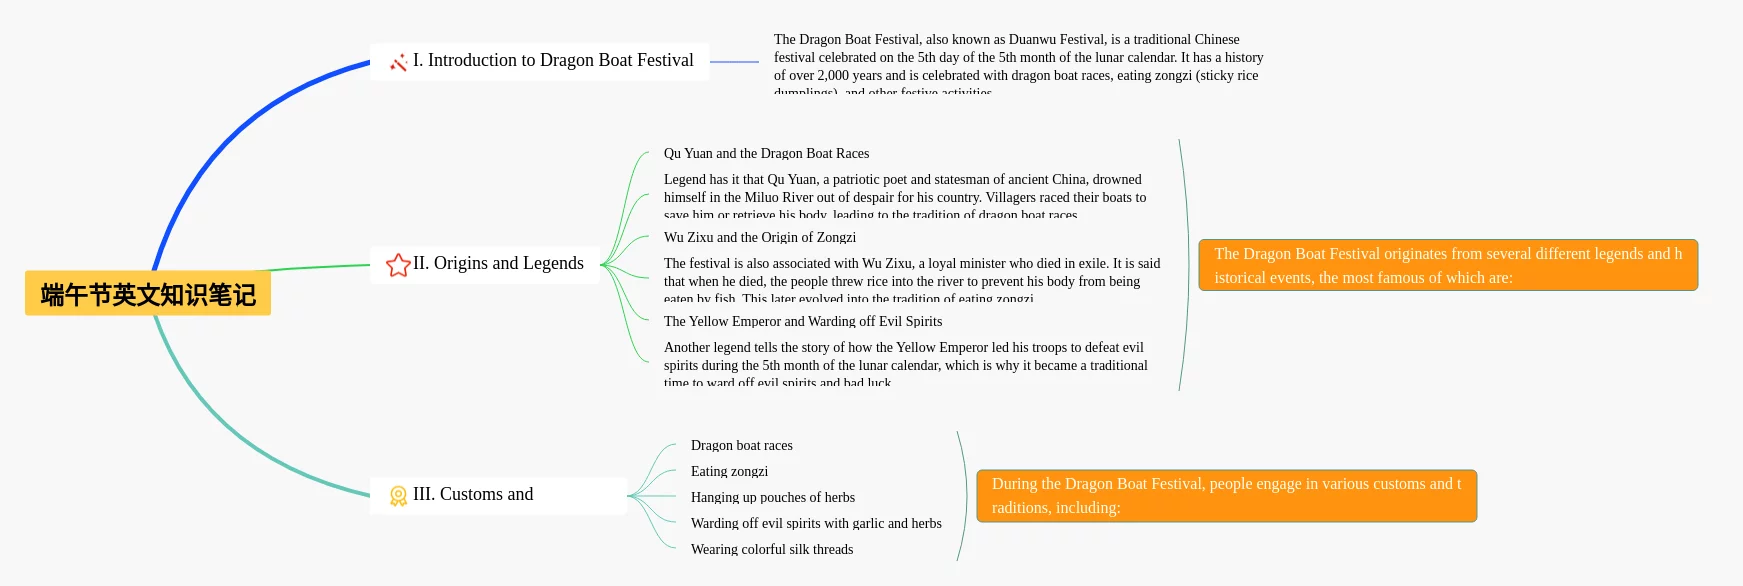Screen dimensions: 1743x586
Task: Select the Eating zongzi subtopic
Action: tap(730, 471)
